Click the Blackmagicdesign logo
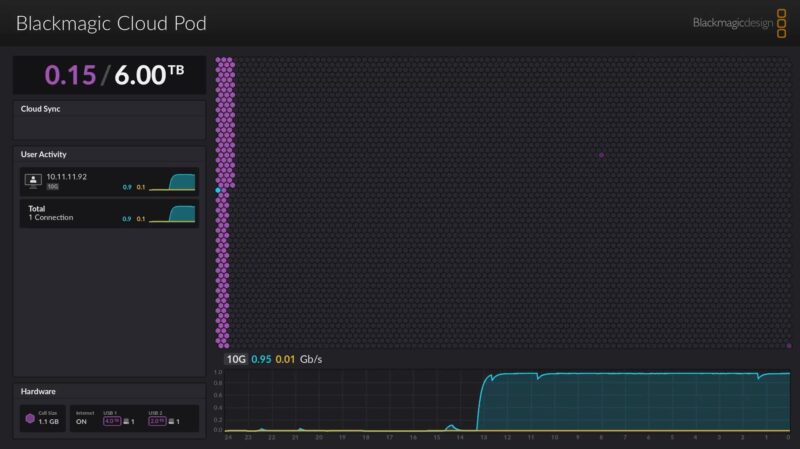Image resolution: width=800 pixels, height=449 pixels. point(739,23)
